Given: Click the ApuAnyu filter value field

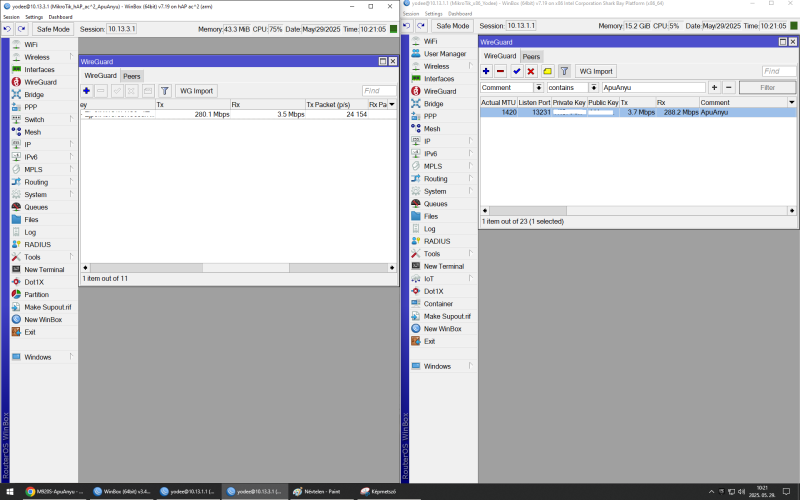Looking at the screenshot, I should click(x=654, y=88).
